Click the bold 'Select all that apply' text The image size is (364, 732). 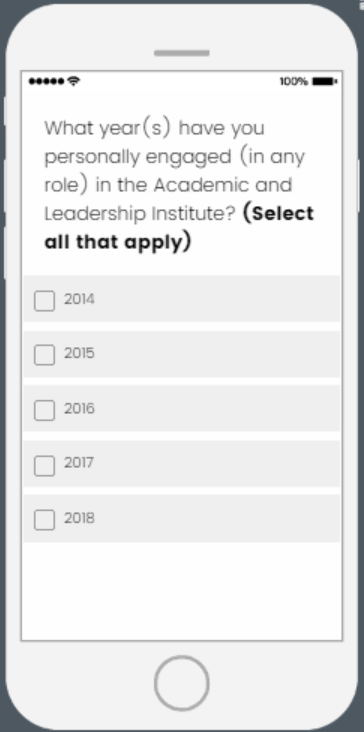[179, 228]
